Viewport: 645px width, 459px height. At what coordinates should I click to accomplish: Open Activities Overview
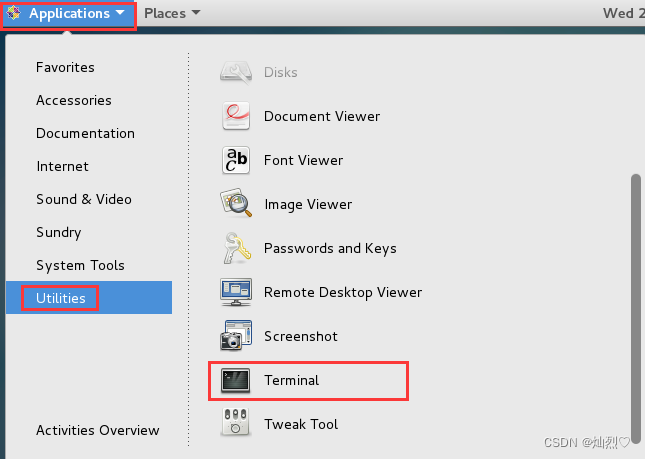97,430
